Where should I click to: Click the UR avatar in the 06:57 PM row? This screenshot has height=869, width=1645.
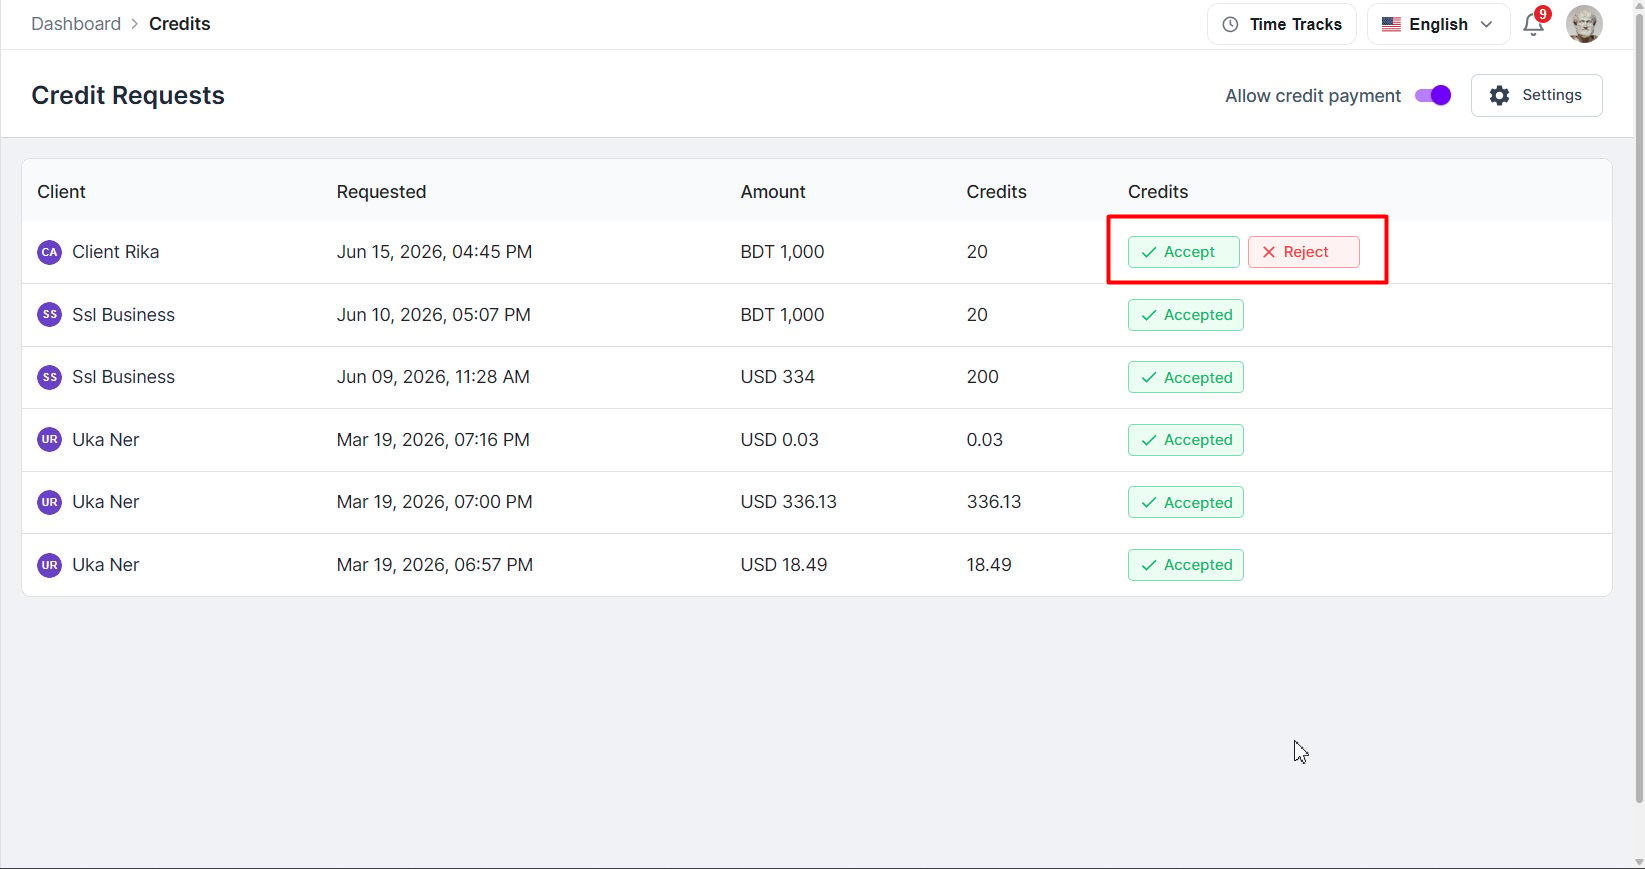[49, 565]
